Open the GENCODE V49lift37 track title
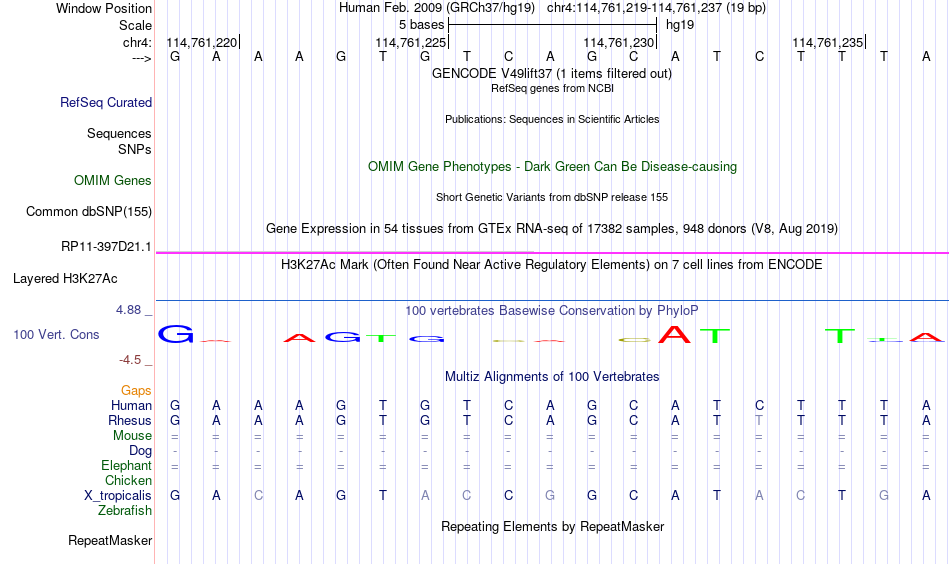The width and height of the screenshot is (950, 564). point(552,73)
